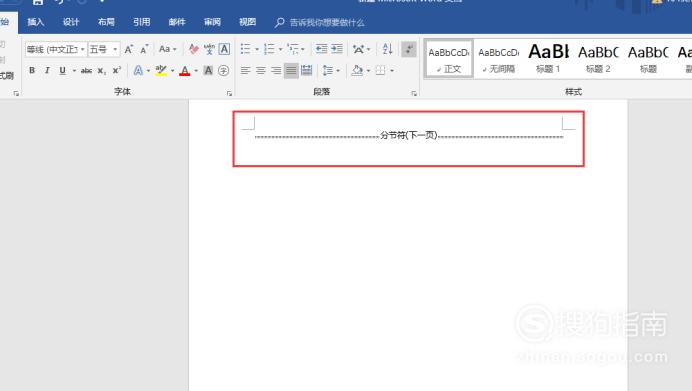This screenshot has width=692, height=391.
Task: Toggle justify alignment
Action: (291, 71)
